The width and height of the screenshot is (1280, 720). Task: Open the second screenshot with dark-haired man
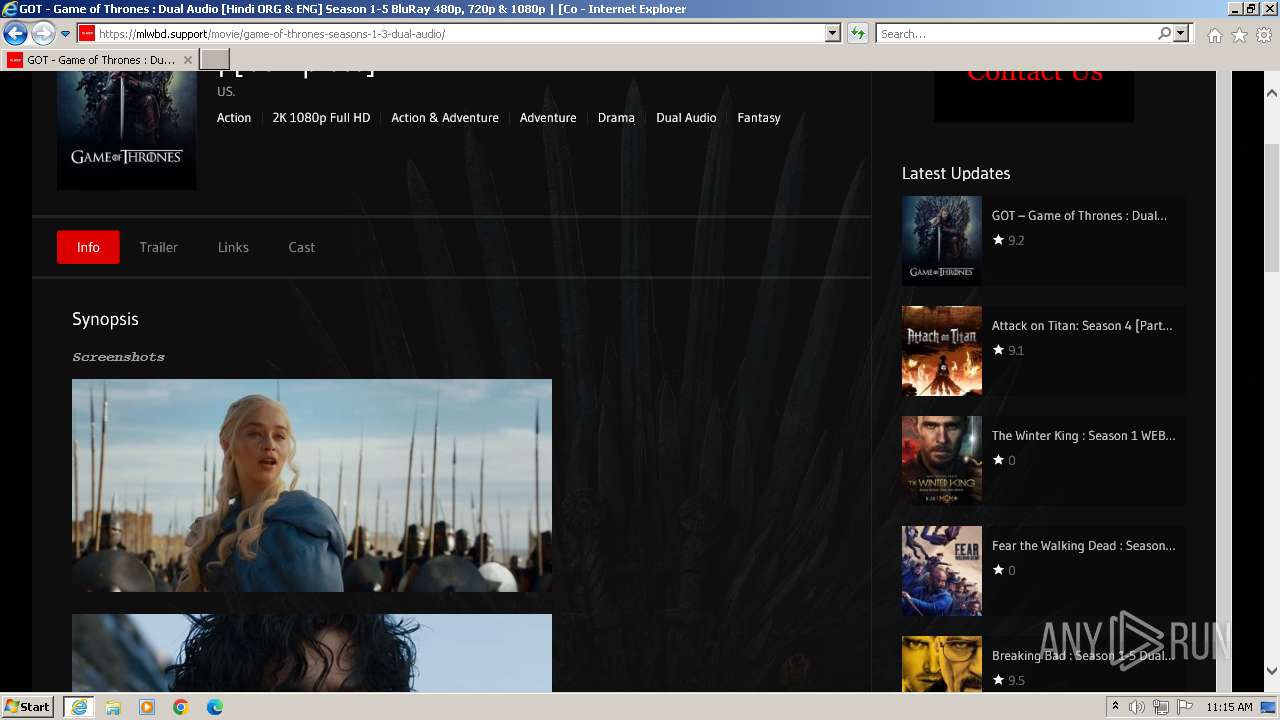(x=312, y=653)
